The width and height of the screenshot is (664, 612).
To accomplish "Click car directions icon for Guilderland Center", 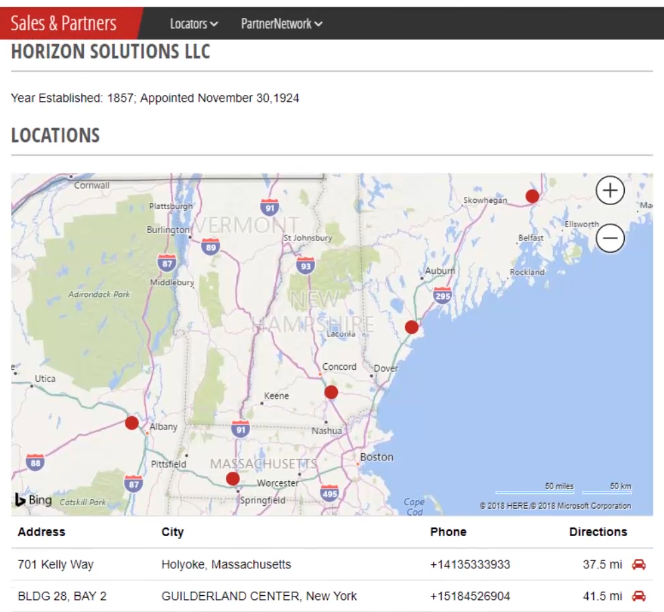I will pyautogui.click(x=639, y=597).
